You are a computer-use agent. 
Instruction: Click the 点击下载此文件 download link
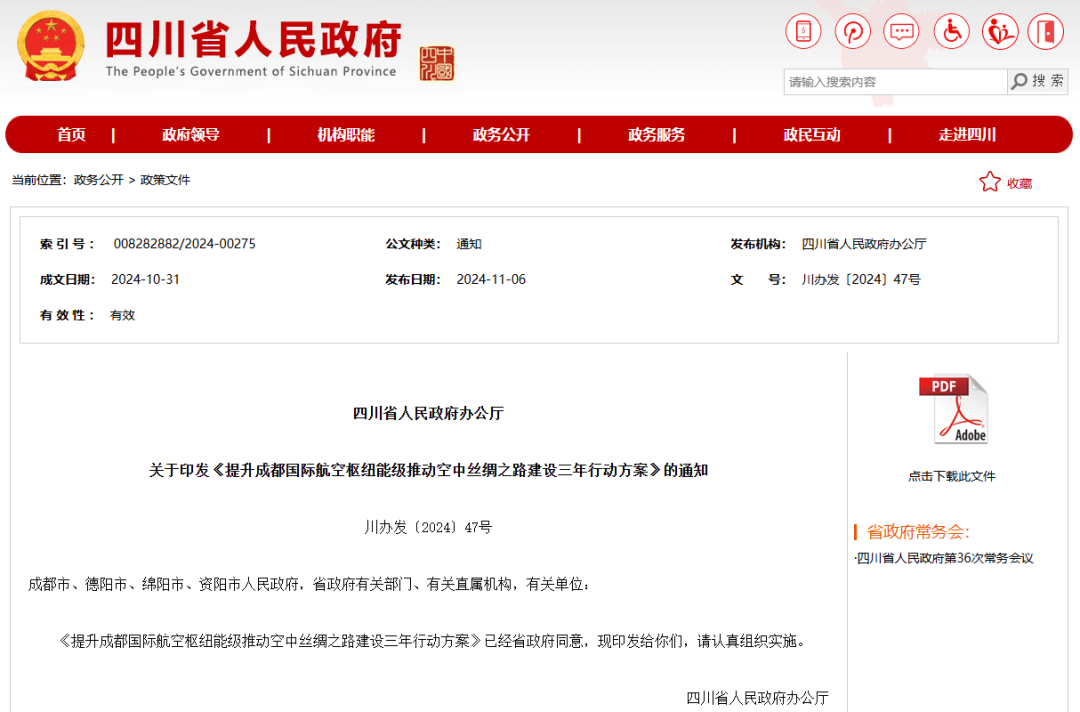pos(953,475)
